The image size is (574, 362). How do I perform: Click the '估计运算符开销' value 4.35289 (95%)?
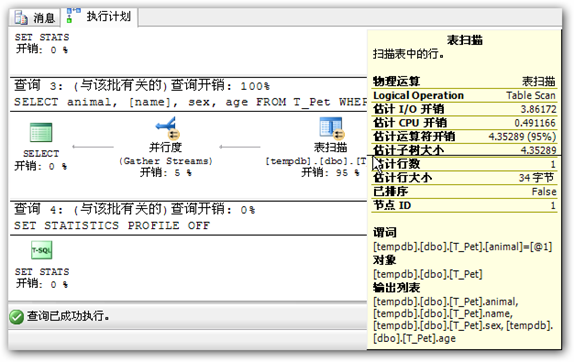(522, 137)
